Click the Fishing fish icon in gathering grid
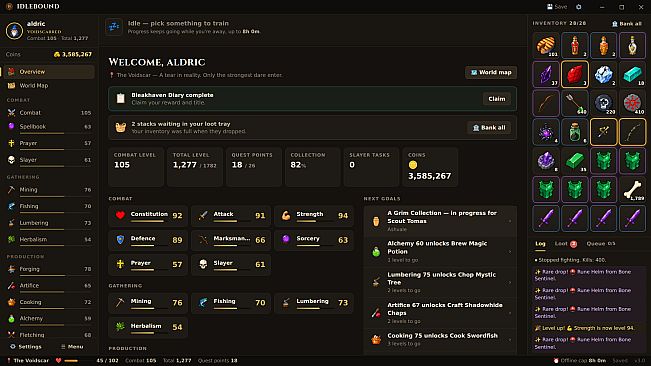Screen dimensions: 651x366 click(203, 302)
